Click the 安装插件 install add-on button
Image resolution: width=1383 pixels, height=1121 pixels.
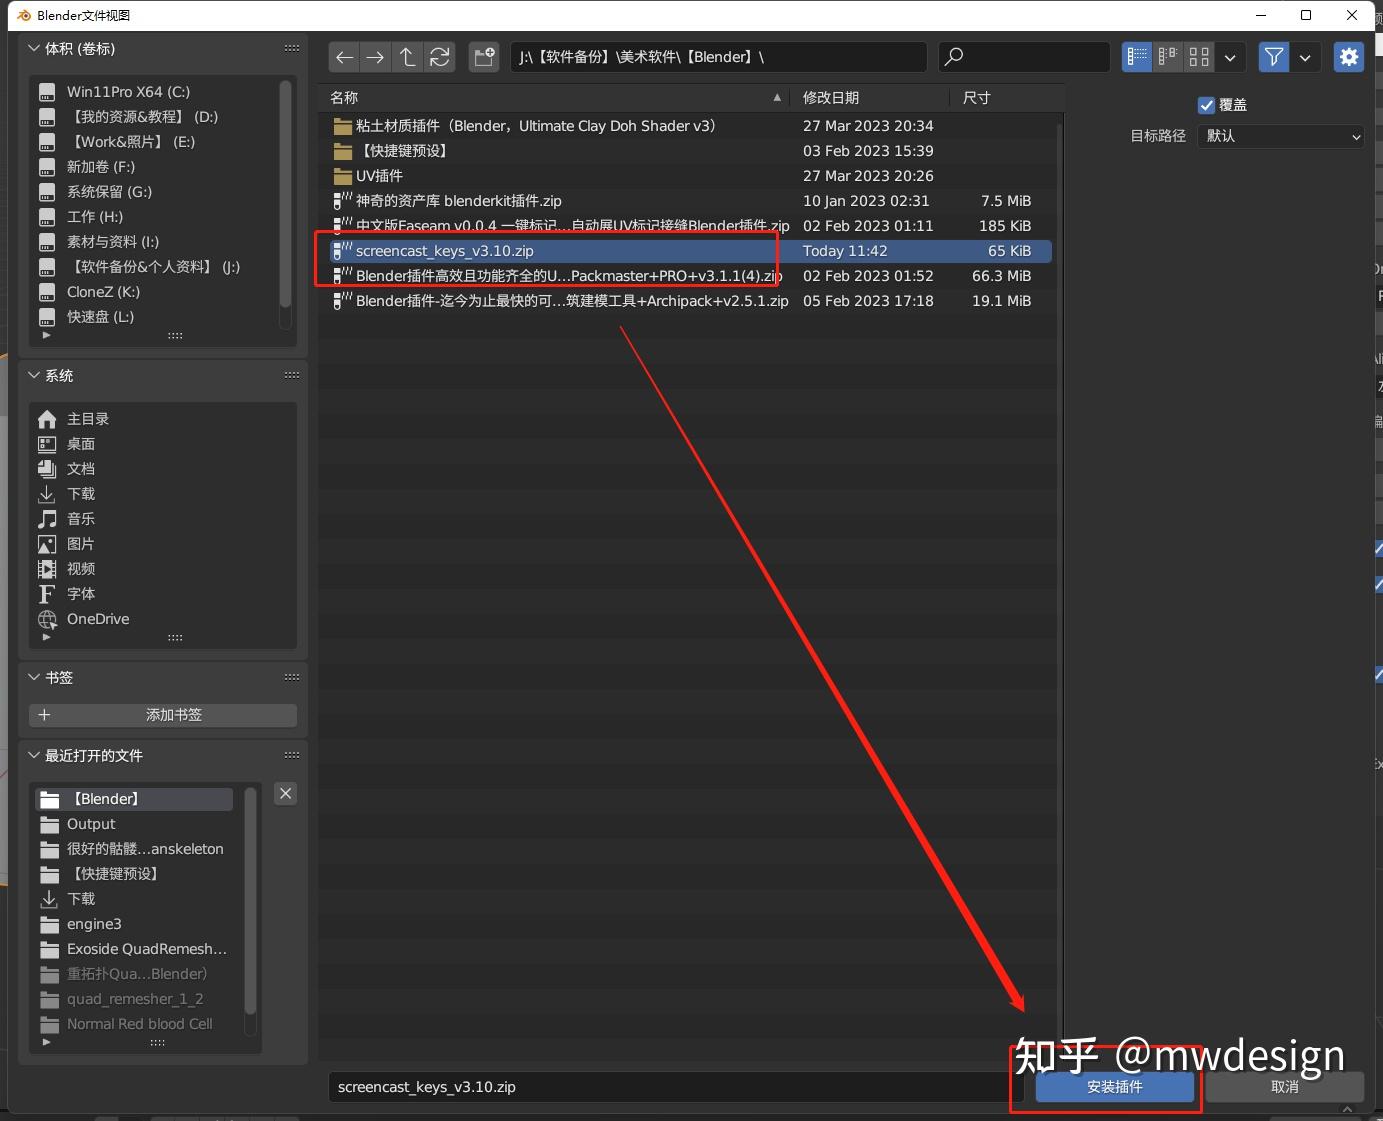(x=1116, y=1087)
